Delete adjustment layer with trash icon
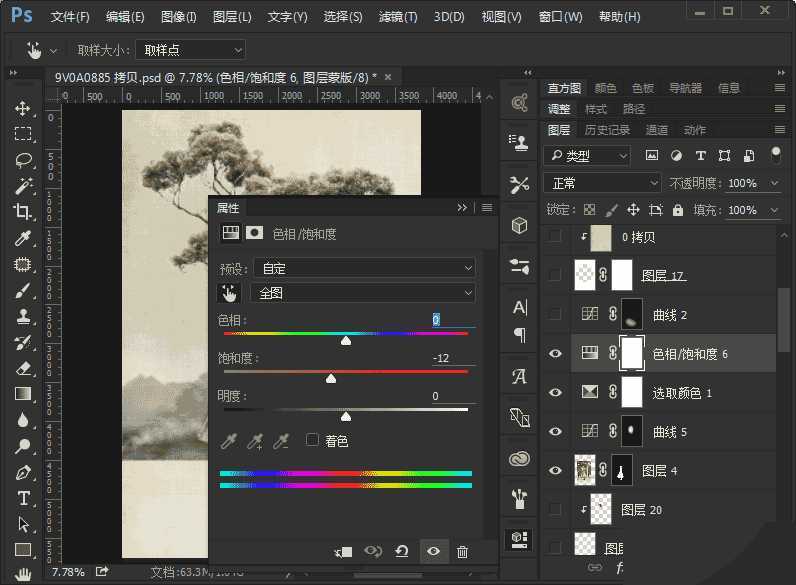This screenshot has height=585, width=796. coord(462,551)
